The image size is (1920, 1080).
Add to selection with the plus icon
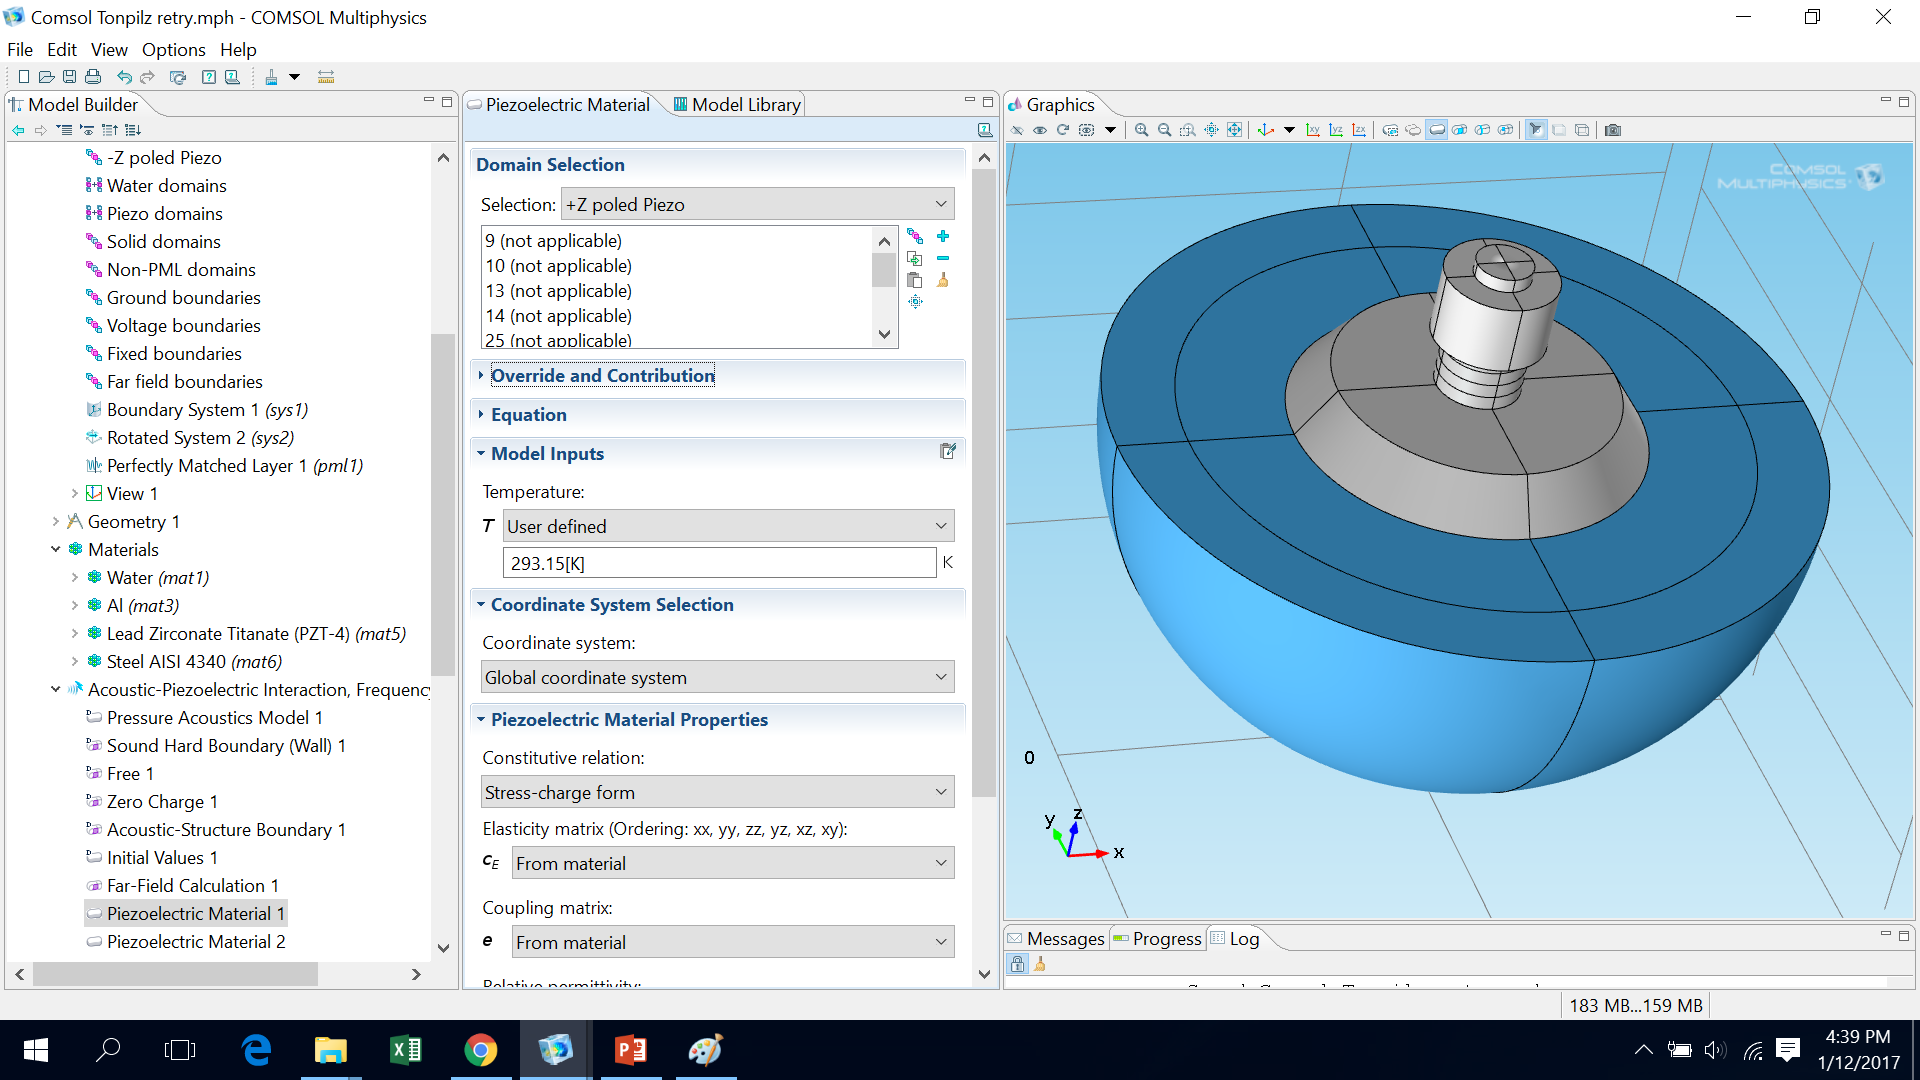943,236
